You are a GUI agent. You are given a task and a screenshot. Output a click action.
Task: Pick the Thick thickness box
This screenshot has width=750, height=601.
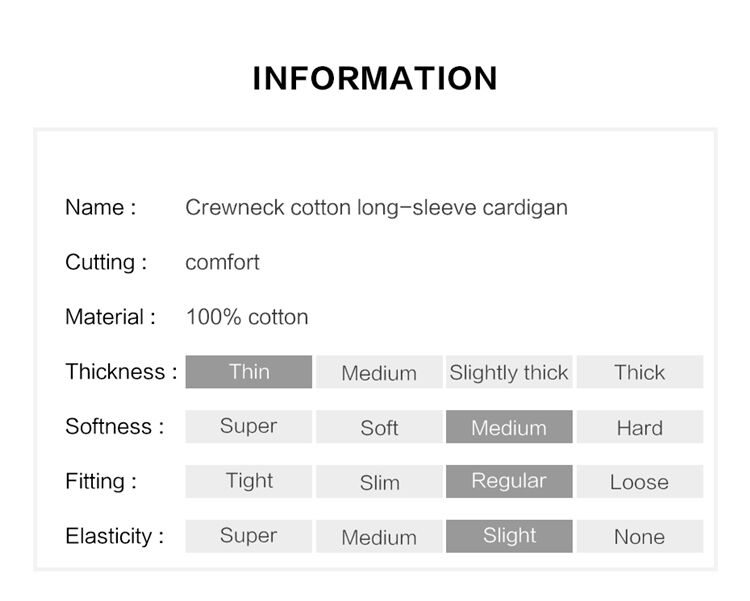coord(640,372)
